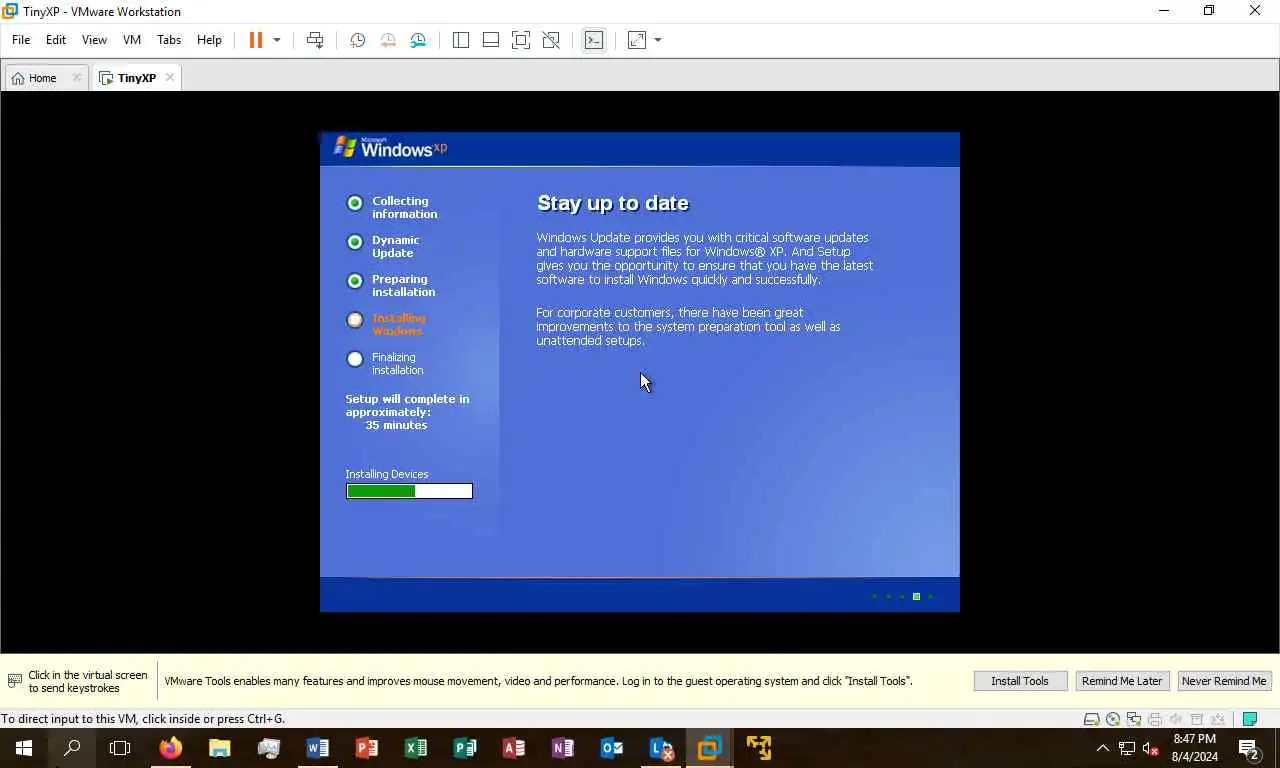Open OneNote from the taskbar
The image size is (1280, 768).
point(563,748)
